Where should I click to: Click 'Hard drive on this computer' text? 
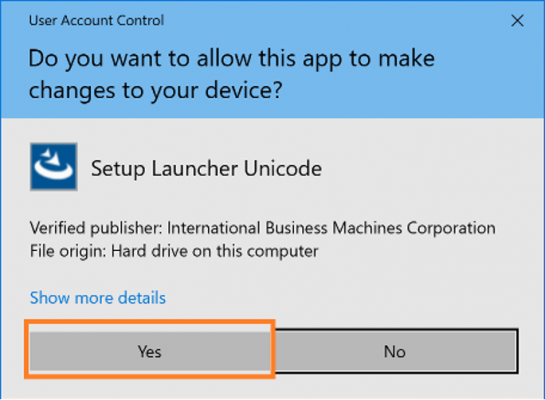pos(214,251)
